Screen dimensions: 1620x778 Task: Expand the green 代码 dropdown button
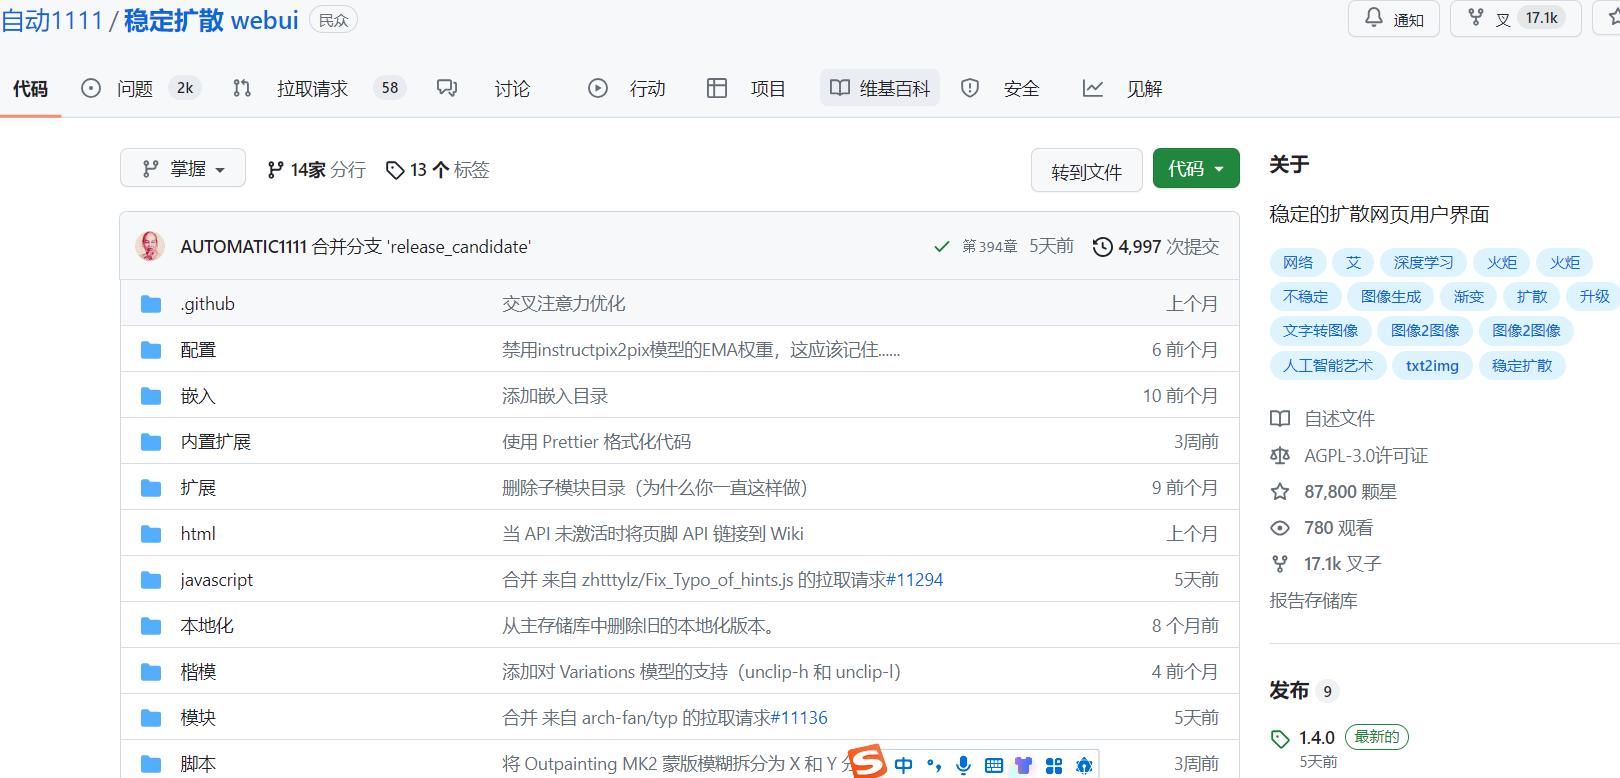tap(1196, 169)
